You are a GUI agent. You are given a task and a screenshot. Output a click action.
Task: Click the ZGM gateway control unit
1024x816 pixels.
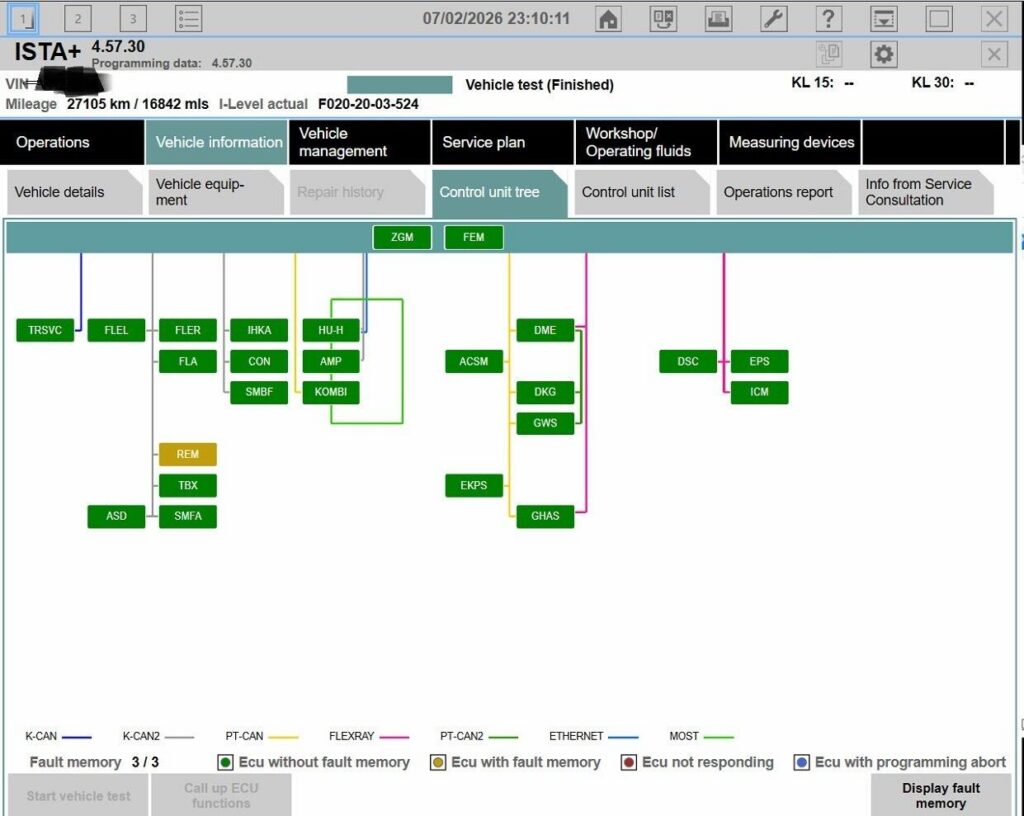402,237
